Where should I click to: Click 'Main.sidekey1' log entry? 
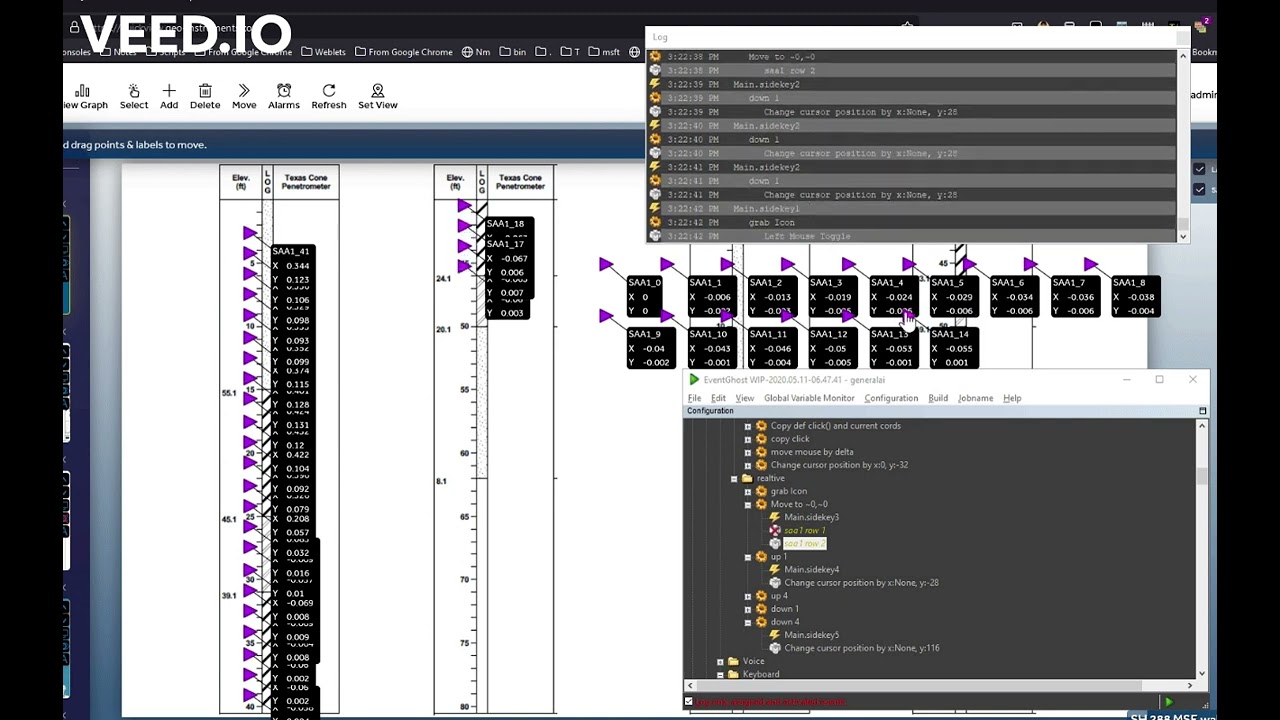tap(766, 209)
